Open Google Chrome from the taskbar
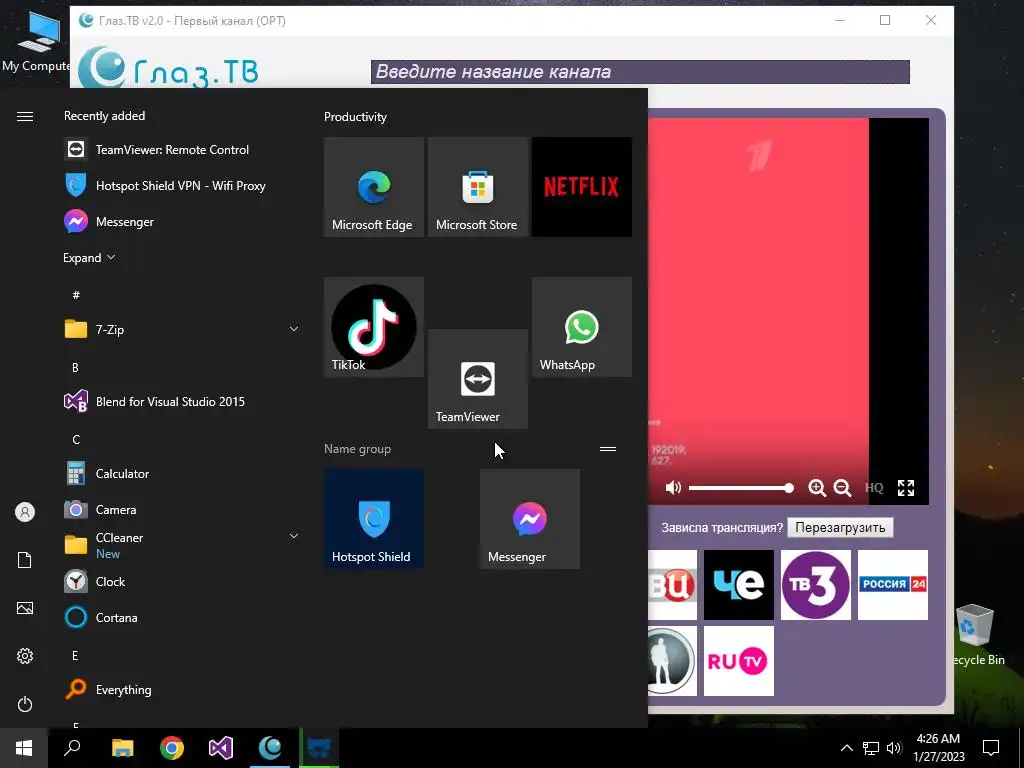 tap(172, 748)
